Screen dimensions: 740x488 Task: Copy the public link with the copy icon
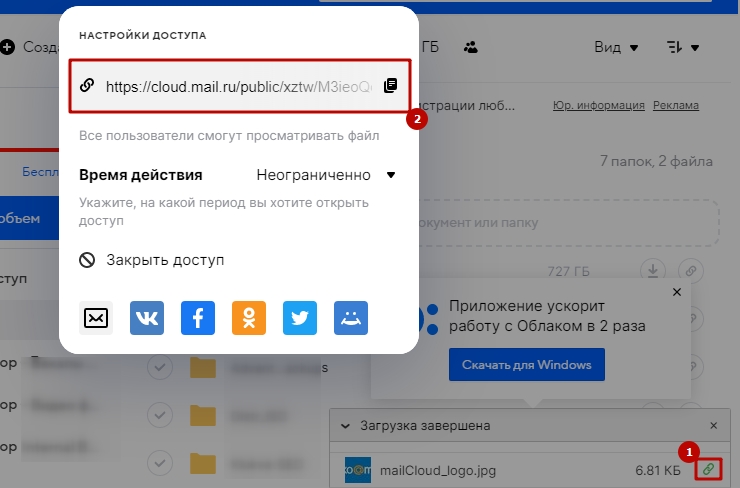(x=391, y=85)
